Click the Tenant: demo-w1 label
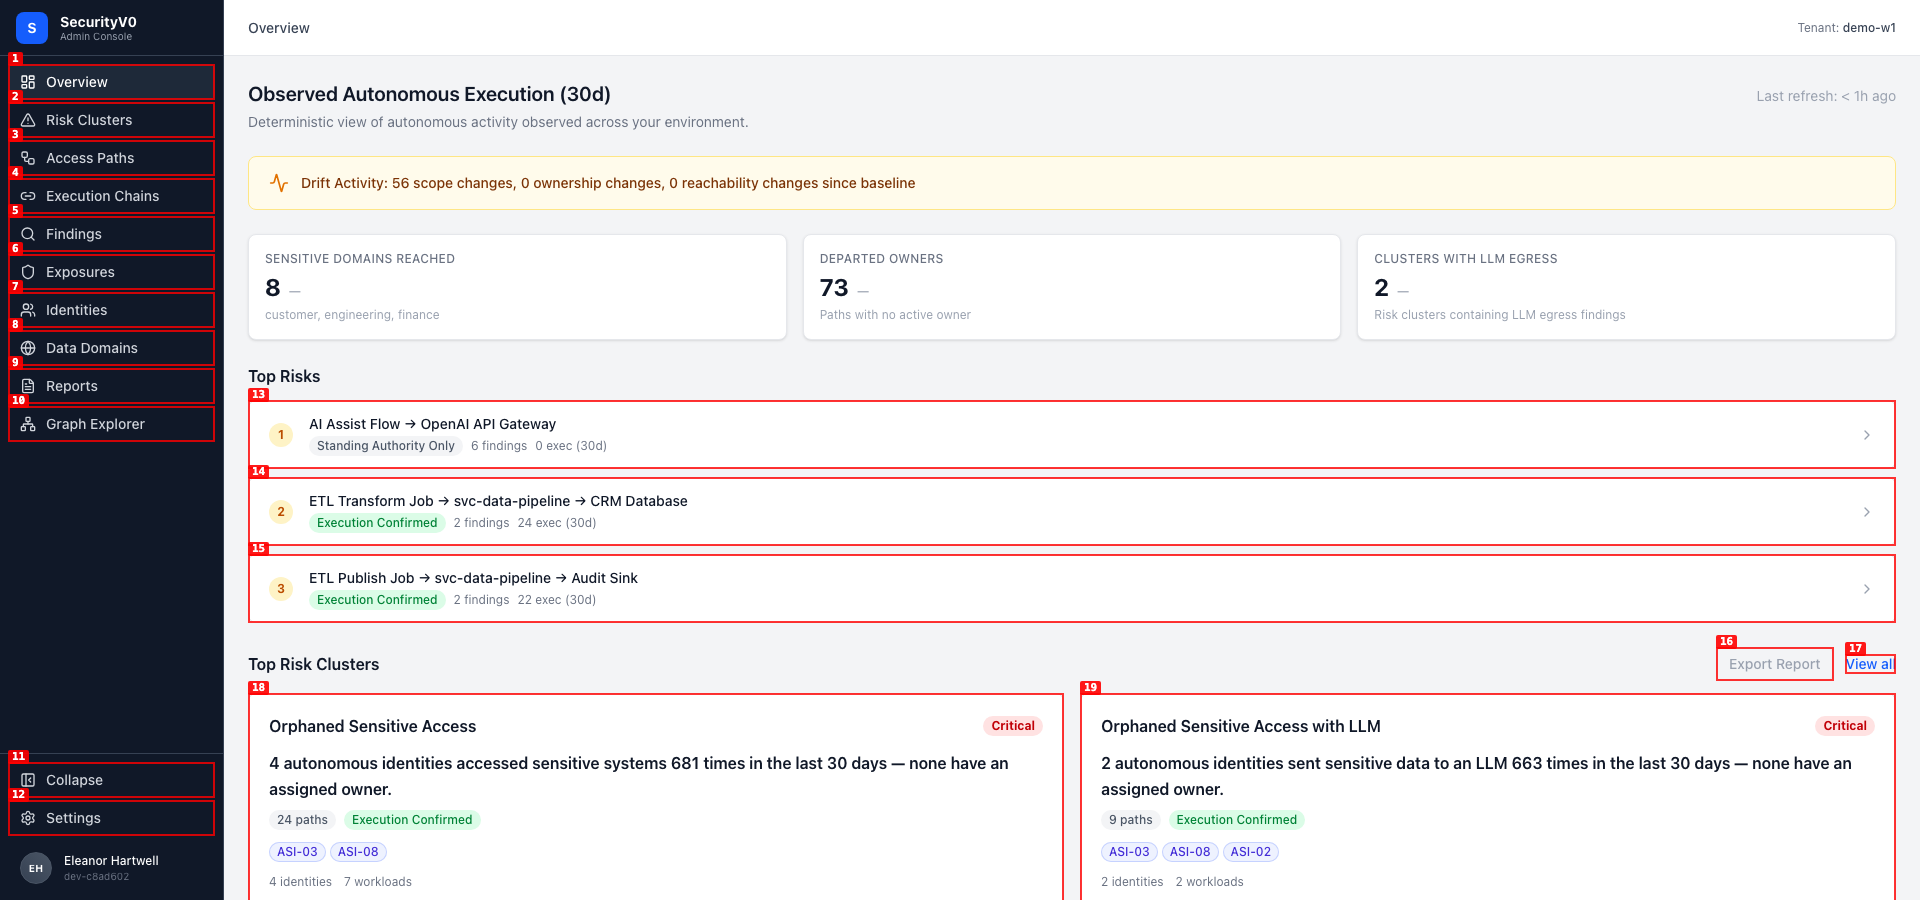1920x900 pixels. [1846, 28]
